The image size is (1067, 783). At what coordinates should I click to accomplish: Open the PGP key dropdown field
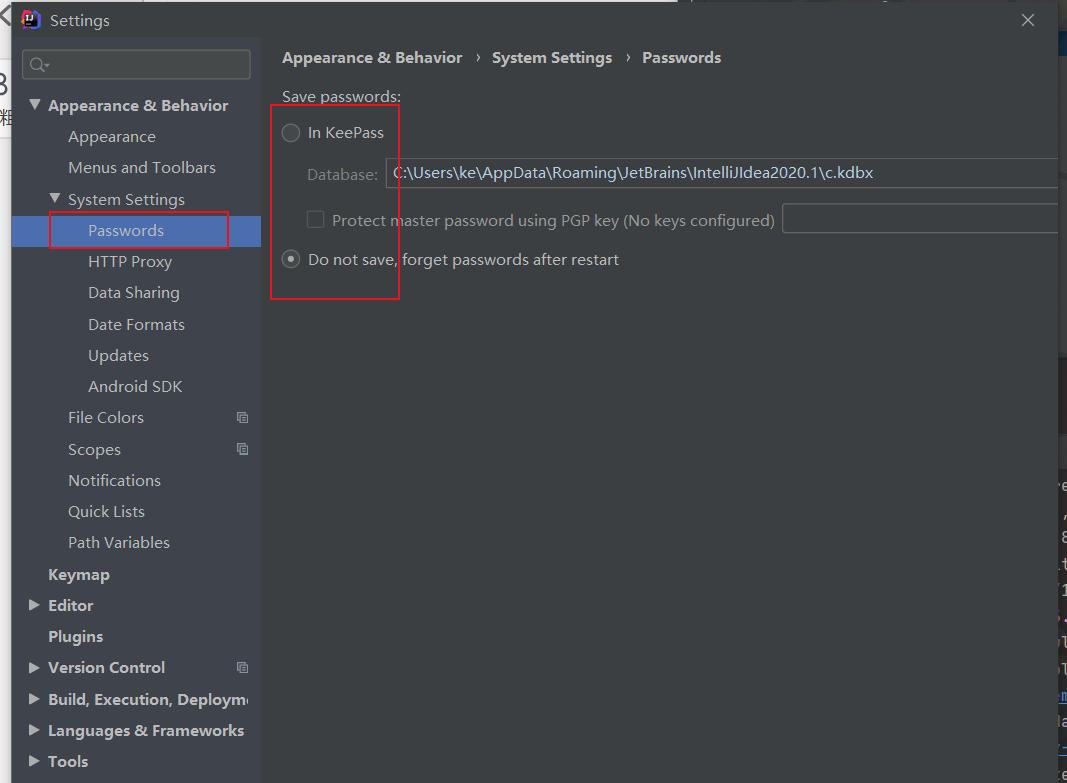point(920,218)
